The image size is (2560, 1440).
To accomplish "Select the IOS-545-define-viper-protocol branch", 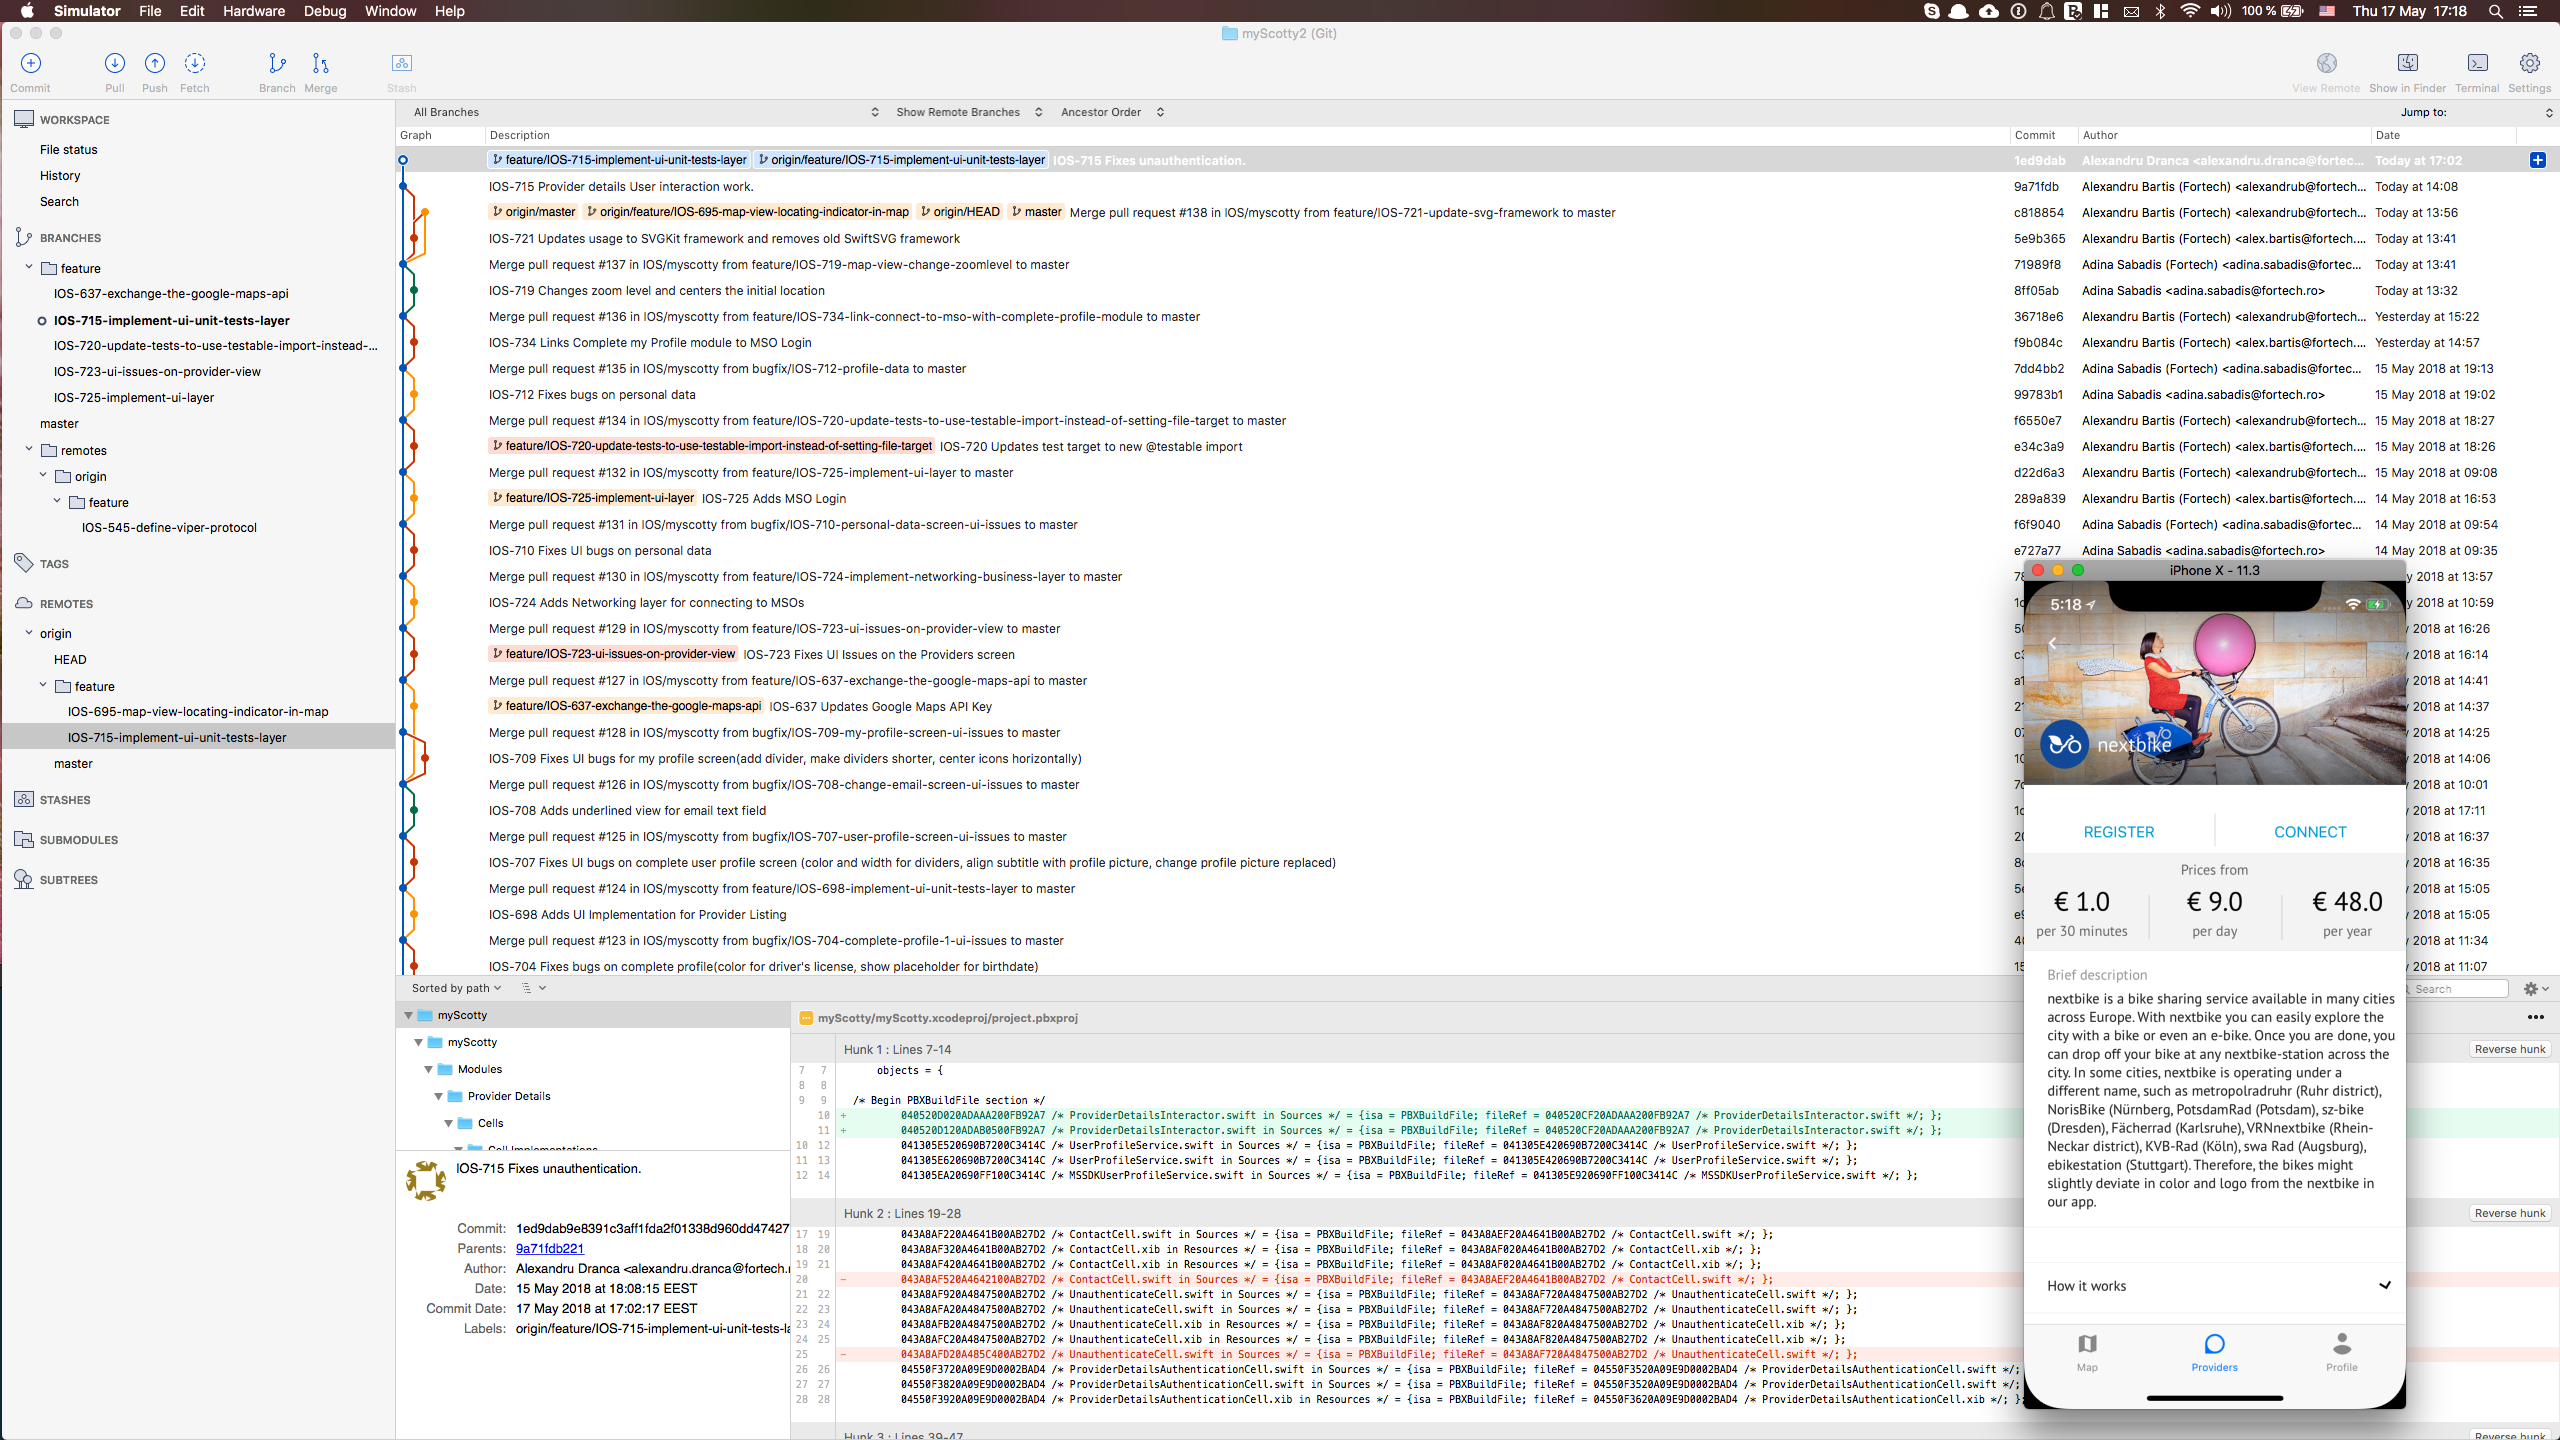I will click(169, 528).
